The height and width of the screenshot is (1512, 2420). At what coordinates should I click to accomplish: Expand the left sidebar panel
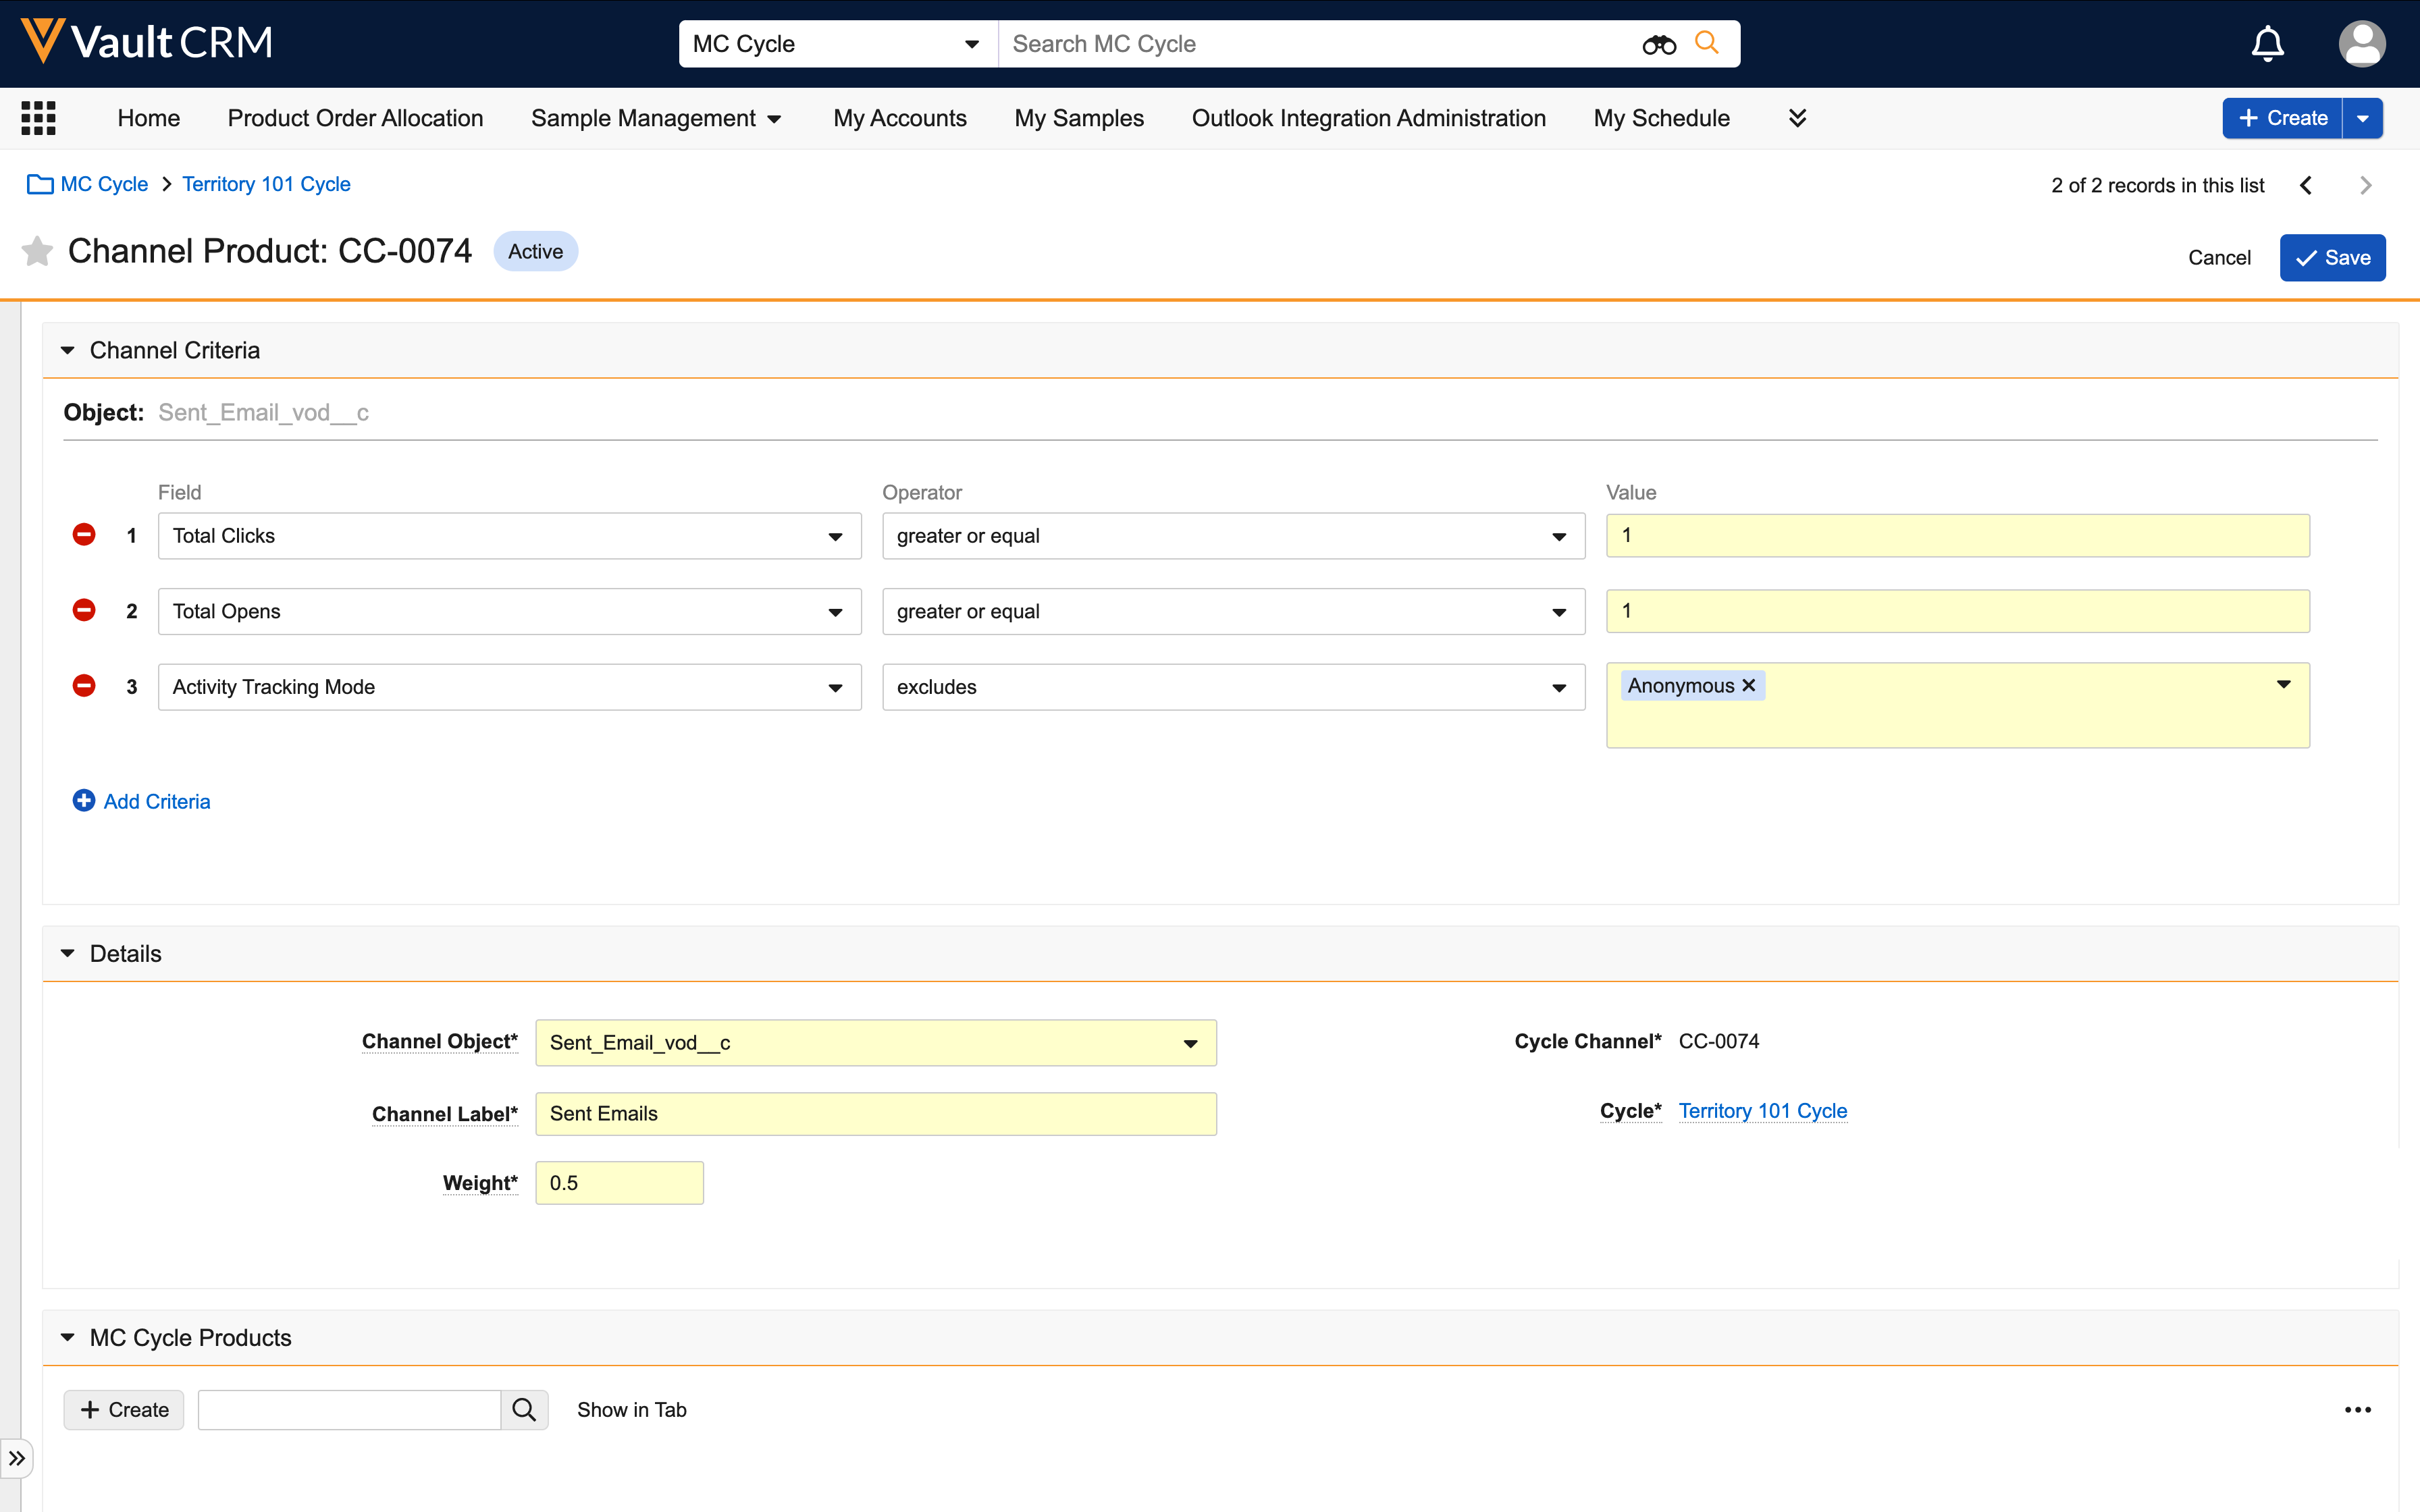pos(17,1458)
